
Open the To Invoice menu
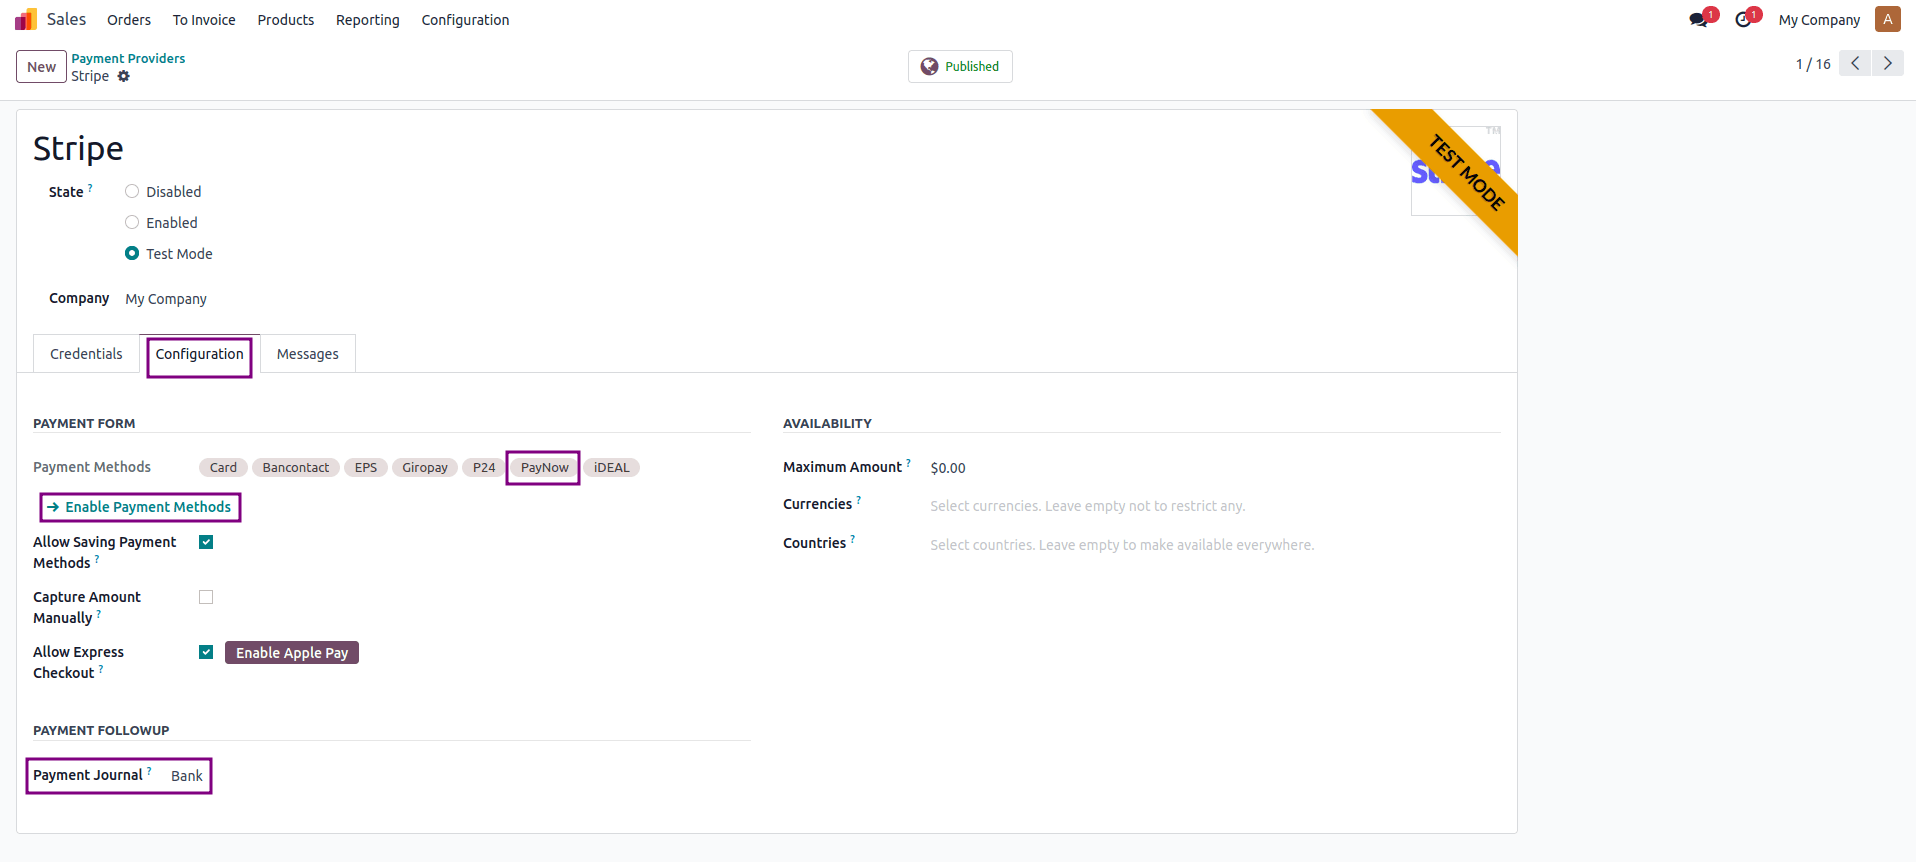click(x=204, y=20)
